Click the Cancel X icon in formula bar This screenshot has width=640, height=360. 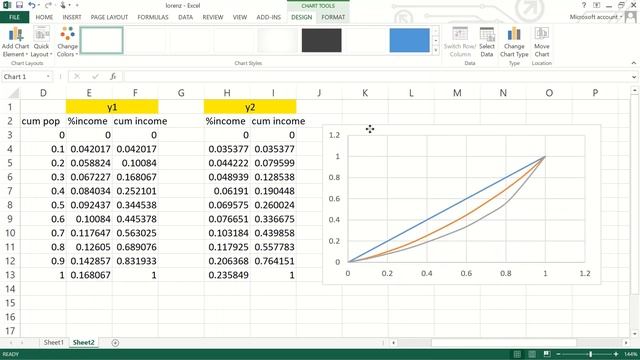(77, 76)
